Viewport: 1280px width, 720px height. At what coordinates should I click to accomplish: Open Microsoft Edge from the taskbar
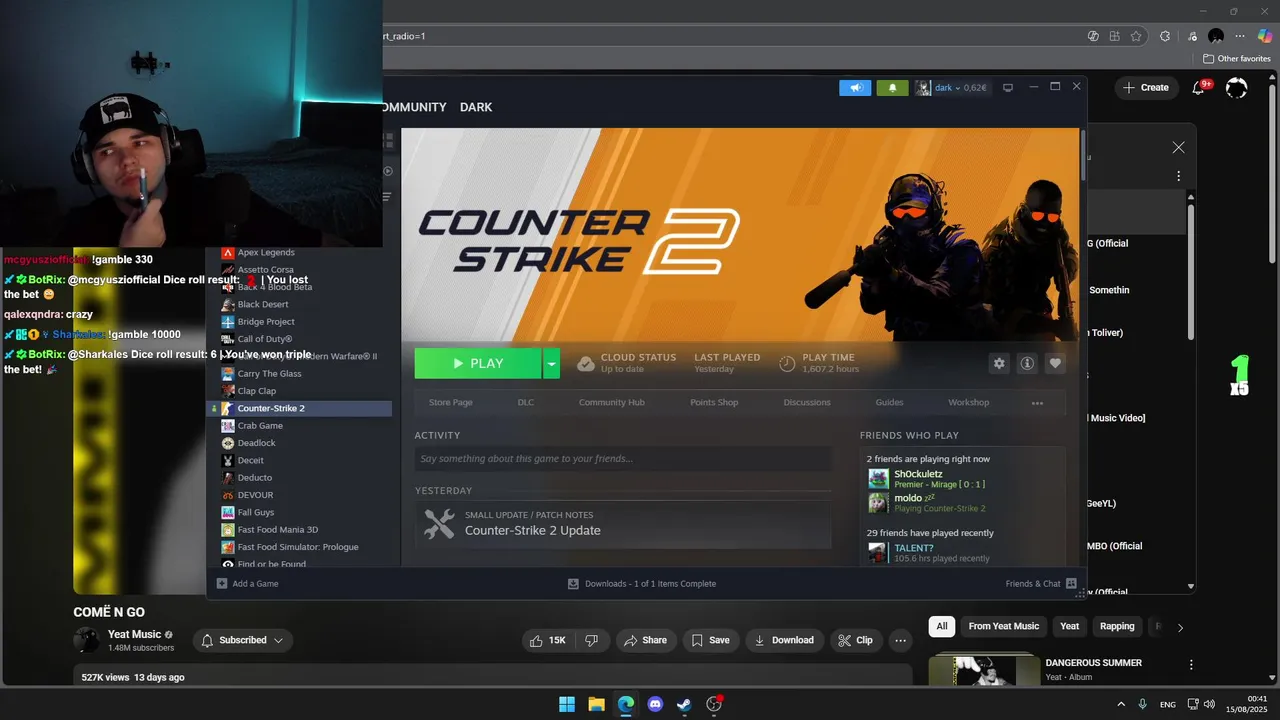pyautogui.click(x=626, y=704)
